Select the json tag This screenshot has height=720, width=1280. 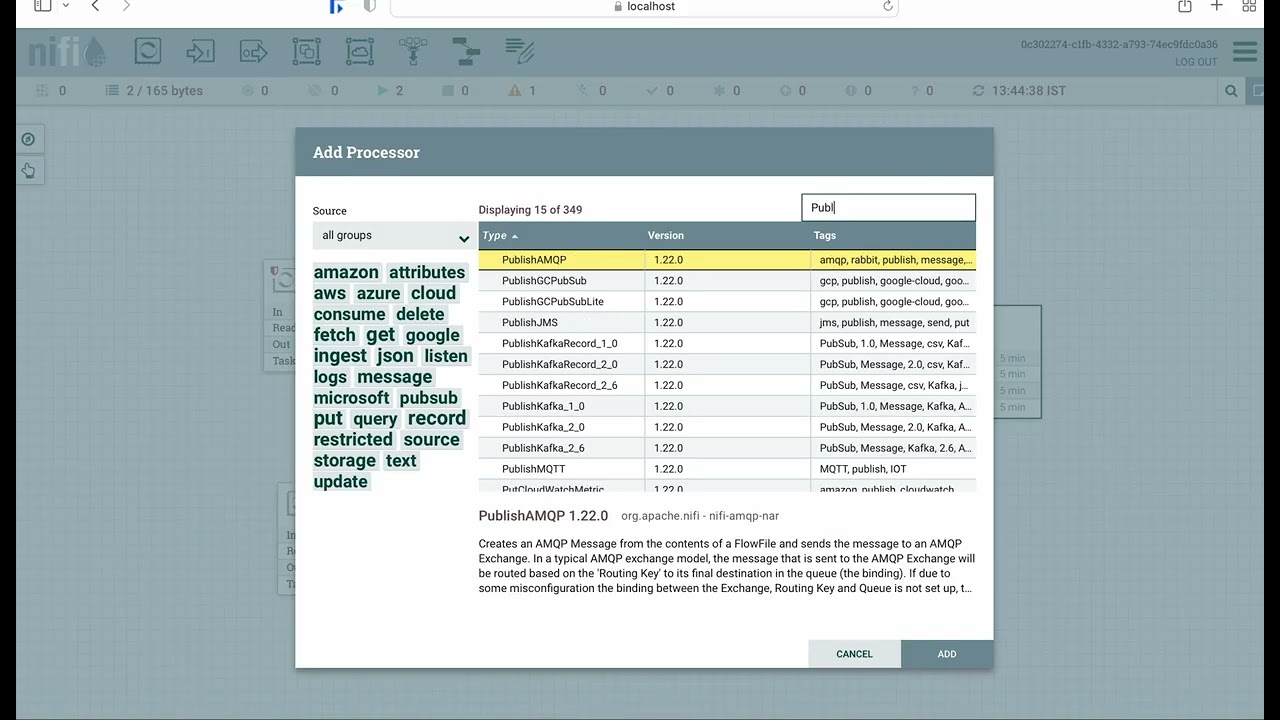(395, 356)
